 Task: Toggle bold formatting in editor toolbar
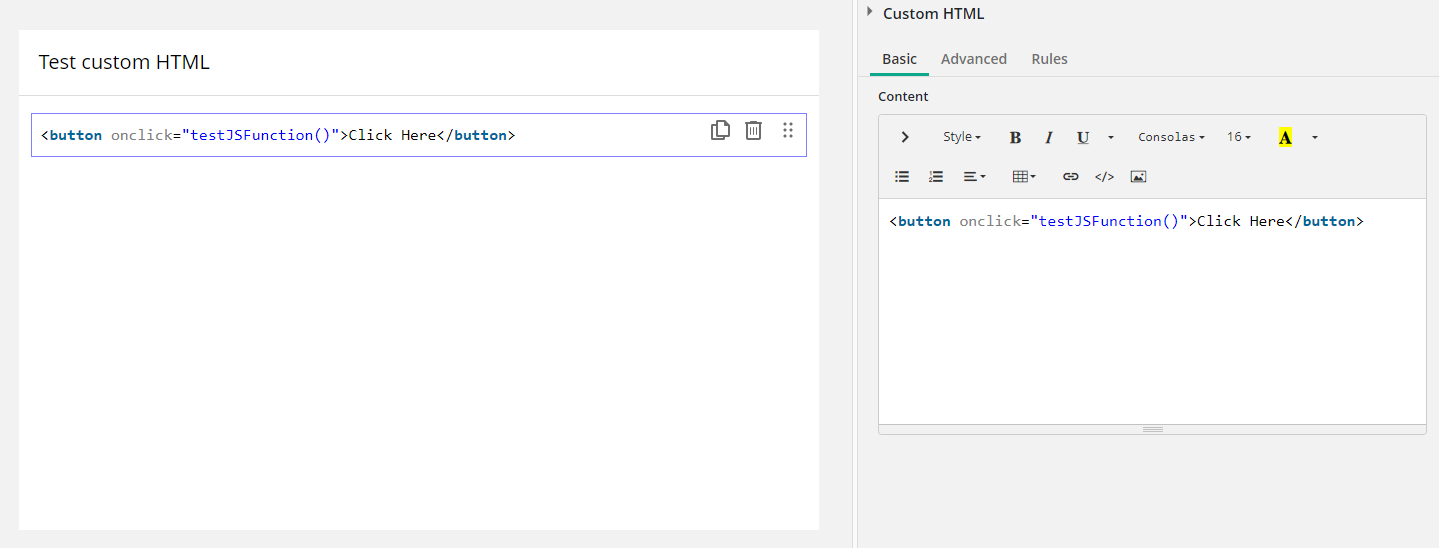[1015, 137]
